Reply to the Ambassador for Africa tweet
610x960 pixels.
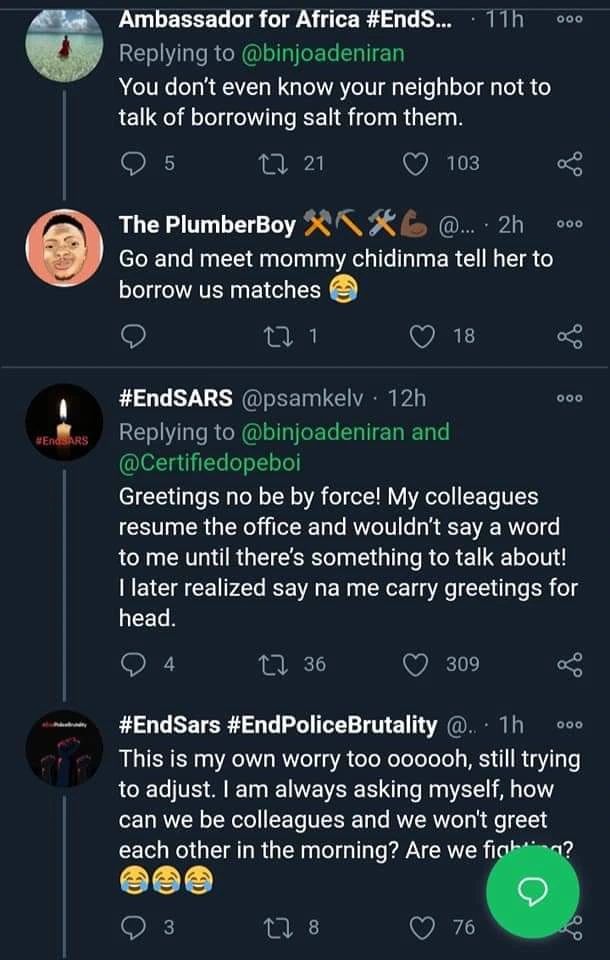[133, 163]
